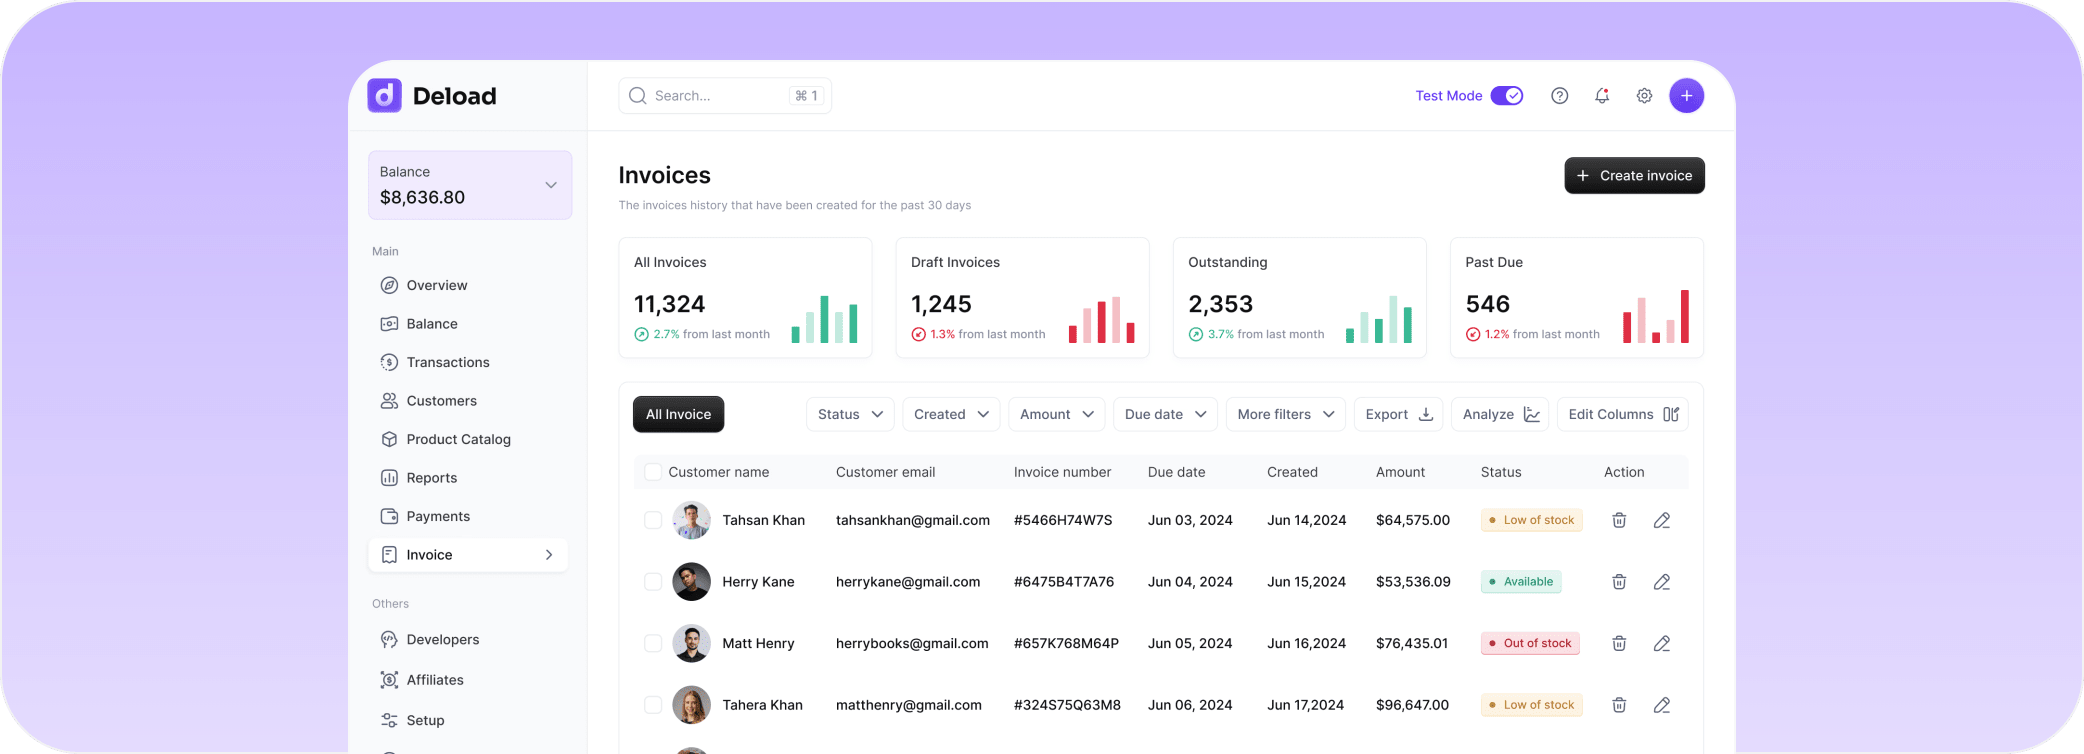
Task: Click the search magnifier icon
Action: [637, 96]
